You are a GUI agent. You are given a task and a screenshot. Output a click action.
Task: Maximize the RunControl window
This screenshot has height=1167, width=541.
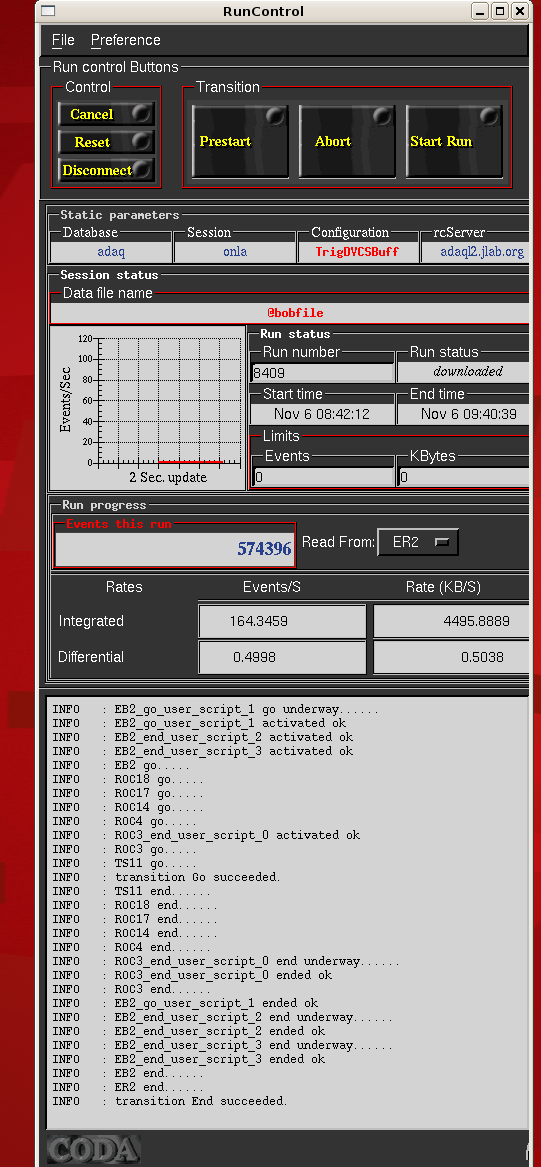coord(501,10)
